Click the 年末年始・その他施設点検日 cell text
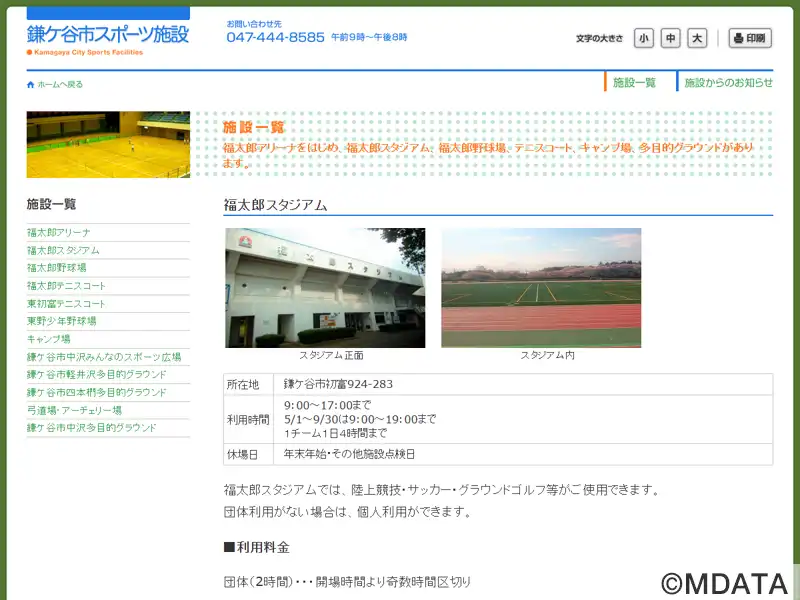Image resolution: width=800 pixels, height=600 pixels. (x=349, y=454)
